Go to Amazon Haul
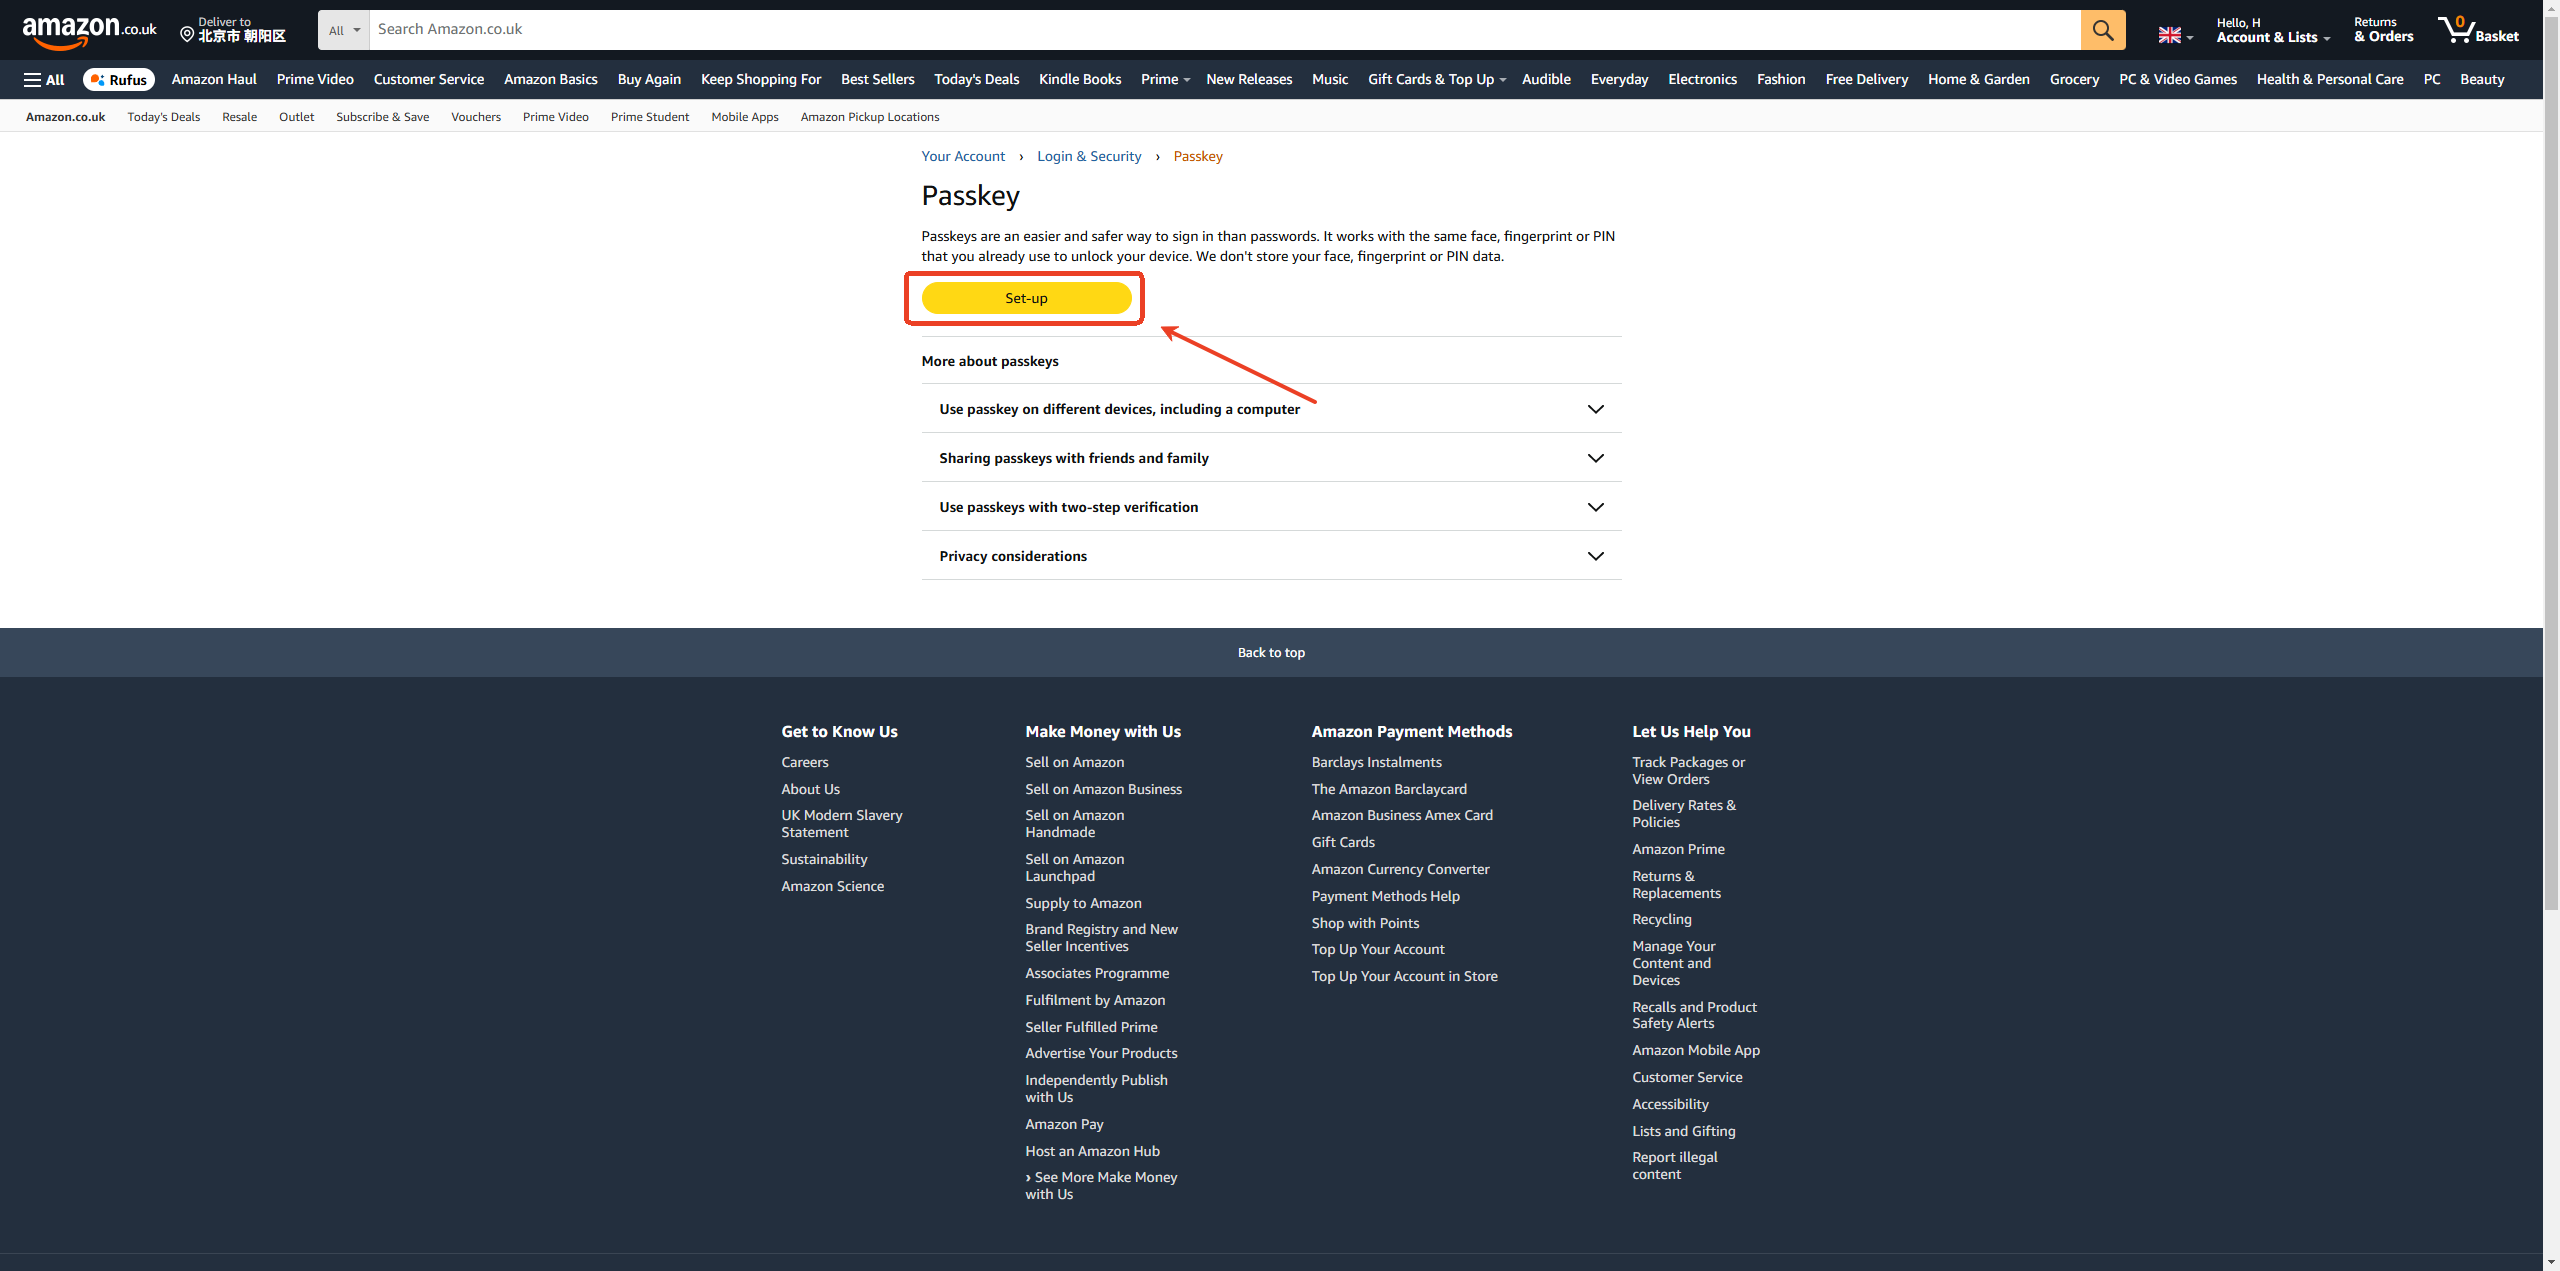The height and width of the screenshot is (1271, 2560). (x=214, y=80)
